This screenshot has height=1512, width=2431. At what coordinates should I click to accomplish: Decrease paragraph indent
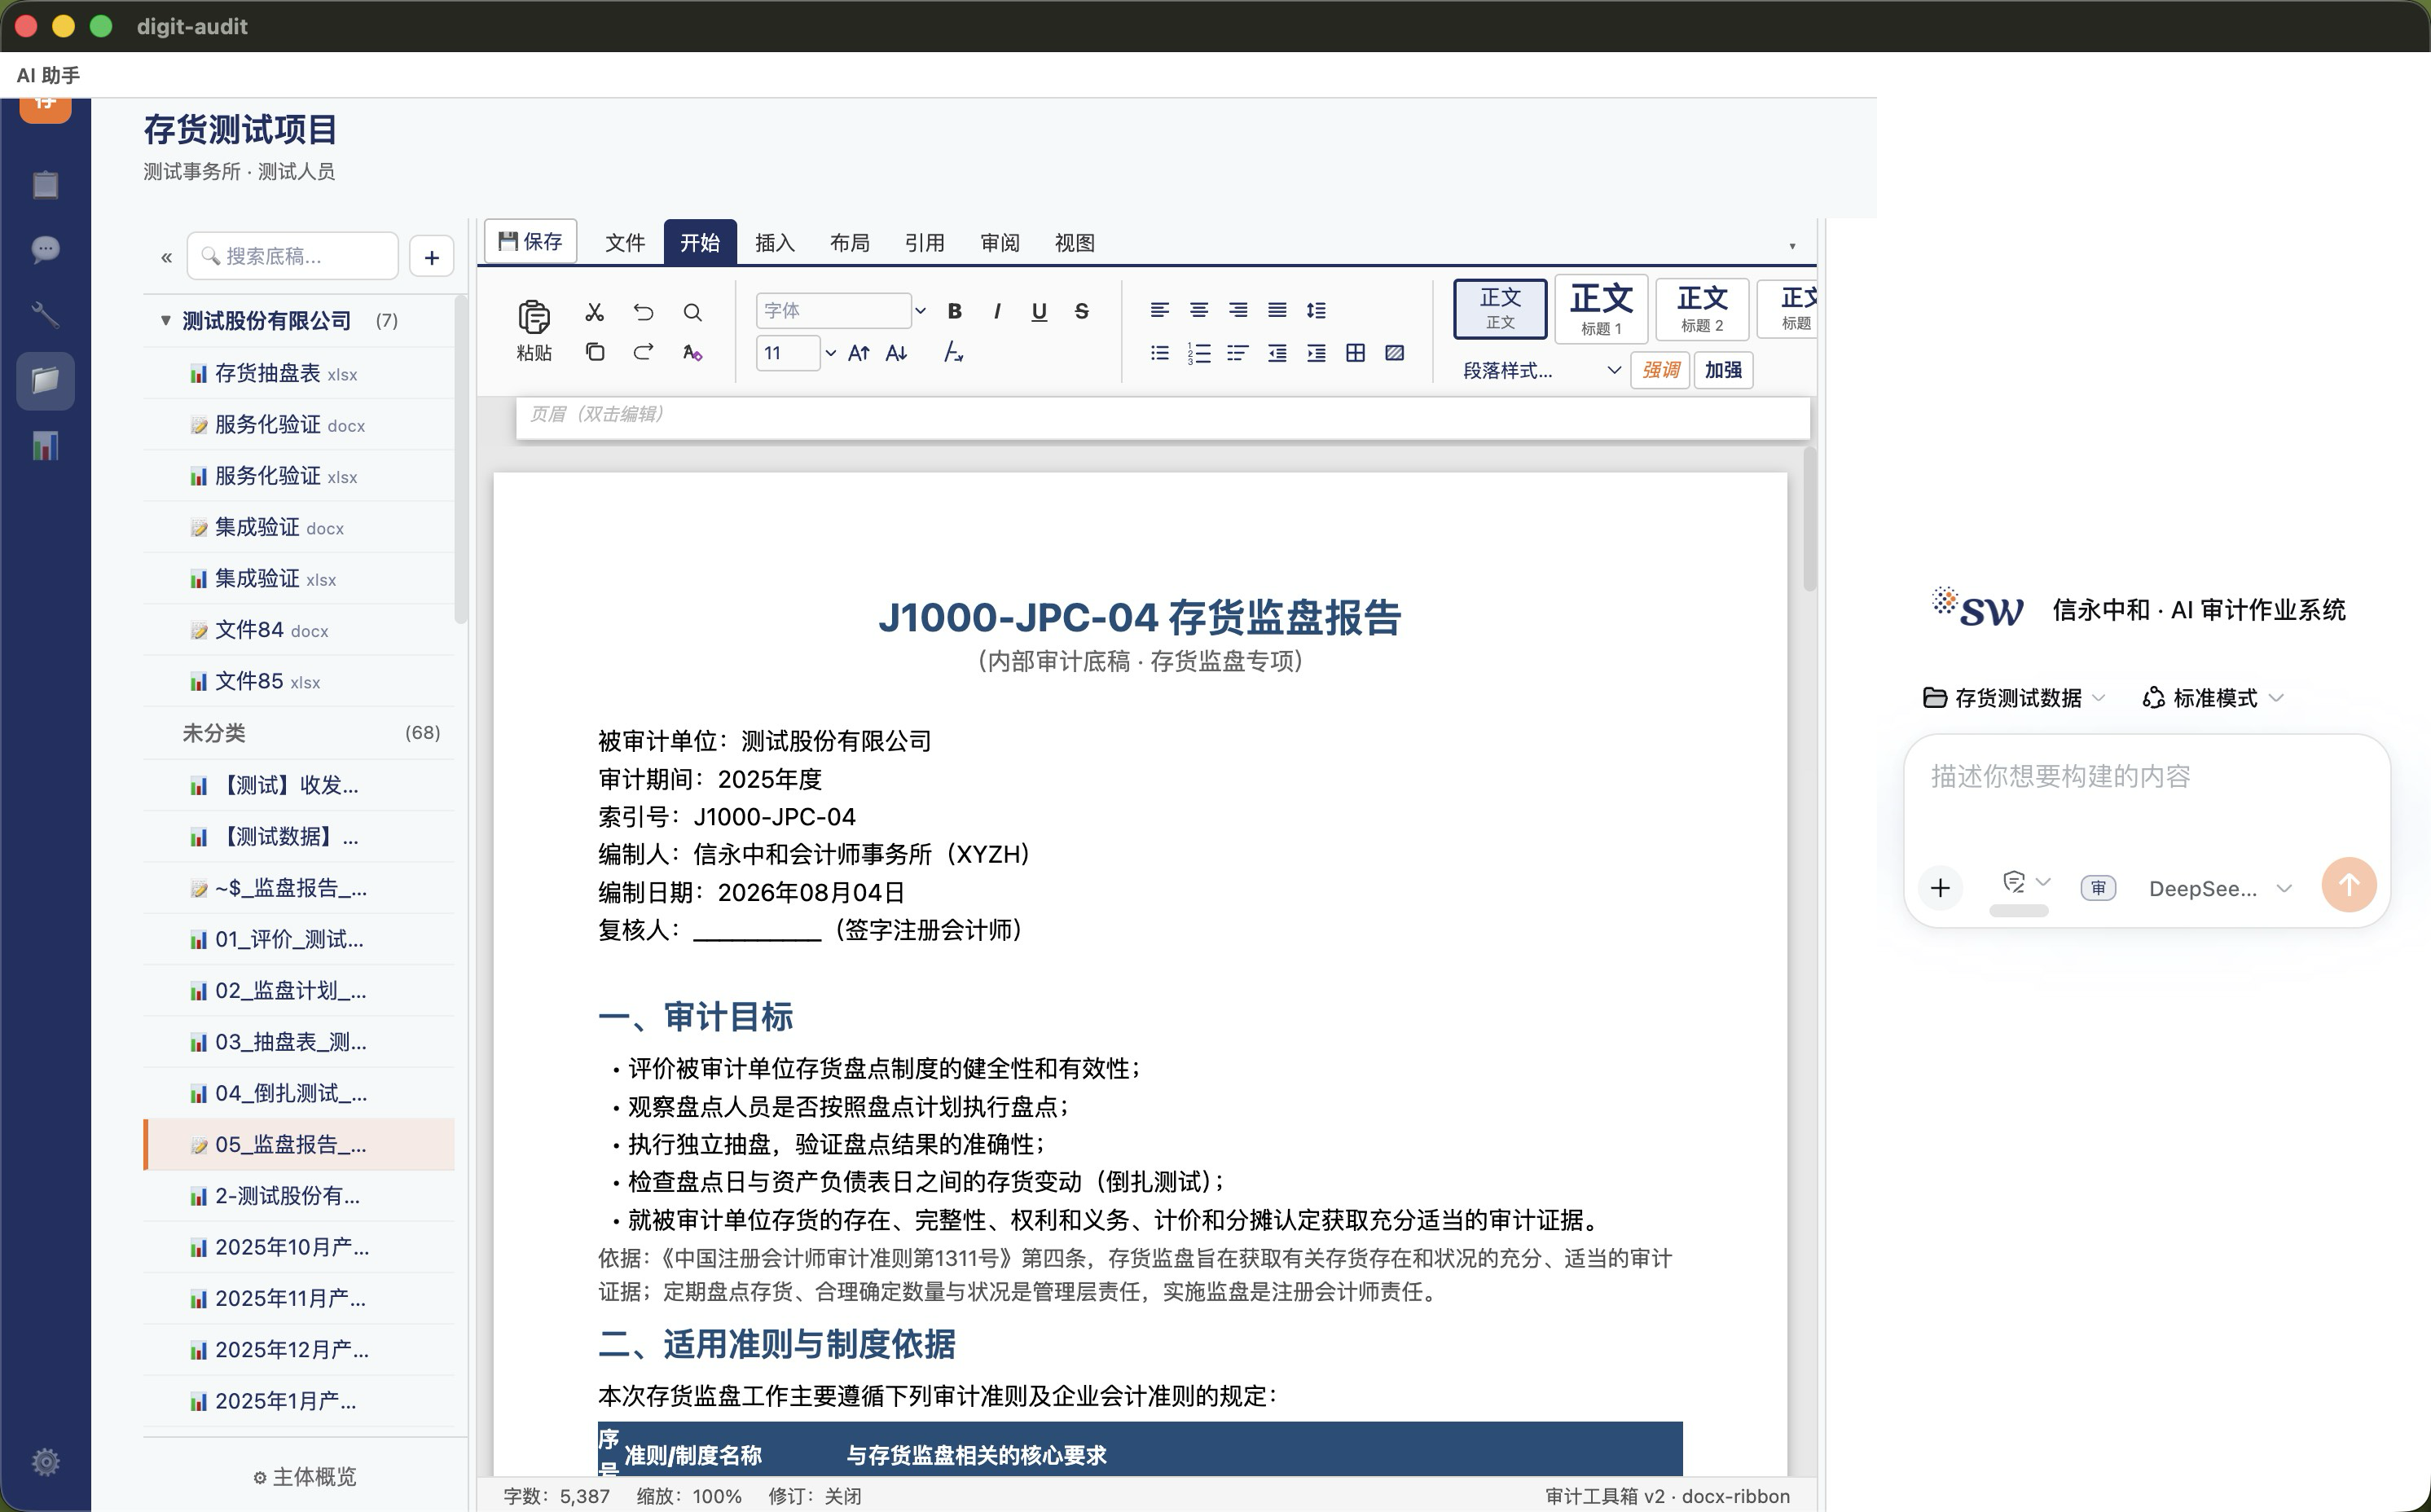tap(1277, 352)
